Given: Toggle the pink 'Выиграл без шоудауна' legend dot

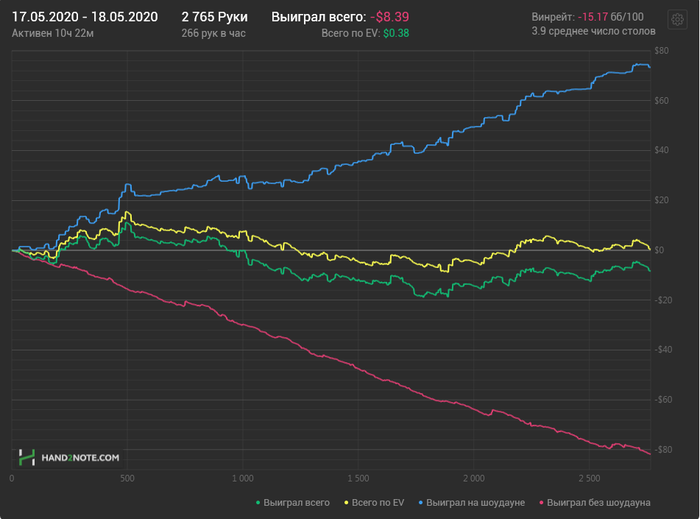Looking at the screenshot, I should click(541, 503).
